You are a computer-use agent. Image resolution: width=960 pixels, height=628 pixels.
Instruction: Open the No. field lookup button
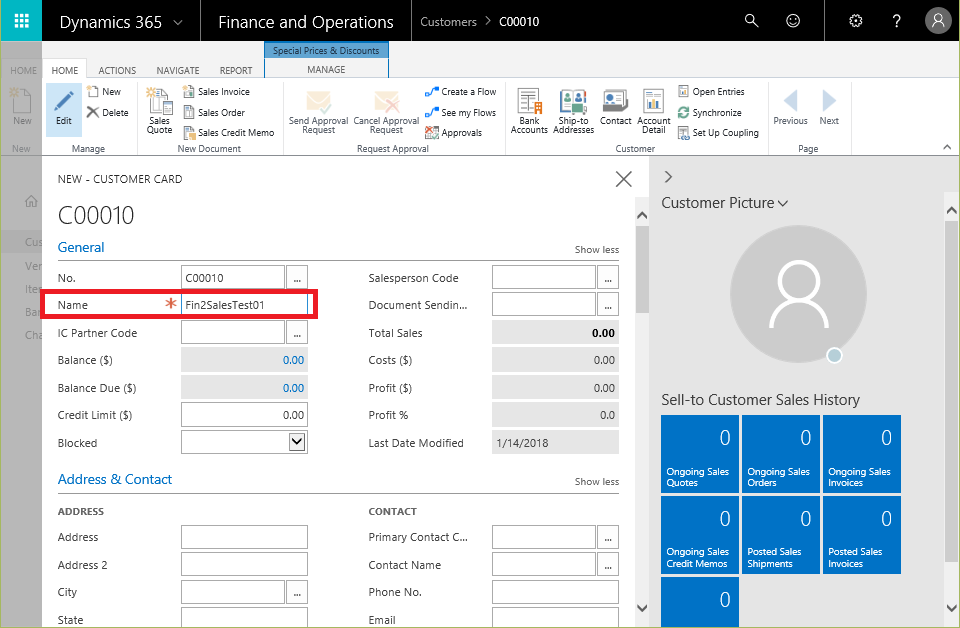pyautogui.click(x=297, y=278)
